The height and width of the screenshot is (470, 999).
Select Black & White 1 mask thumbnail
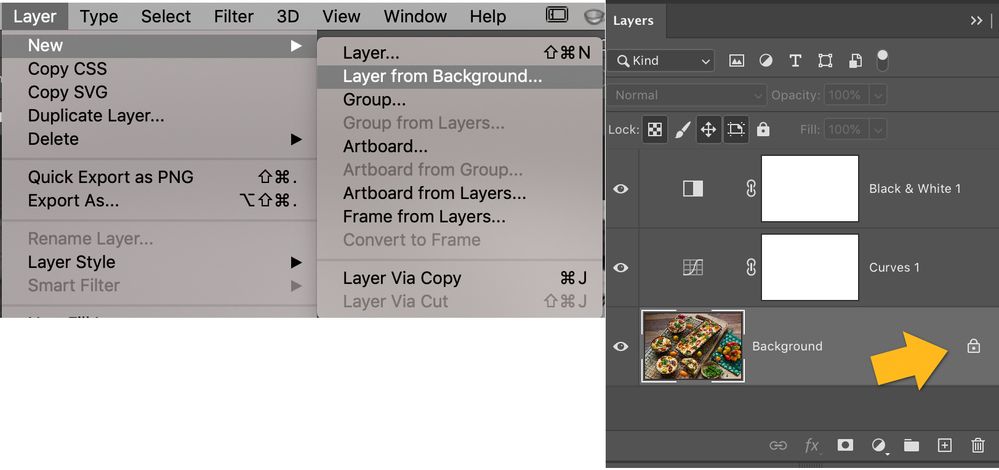tap(810, 189)
